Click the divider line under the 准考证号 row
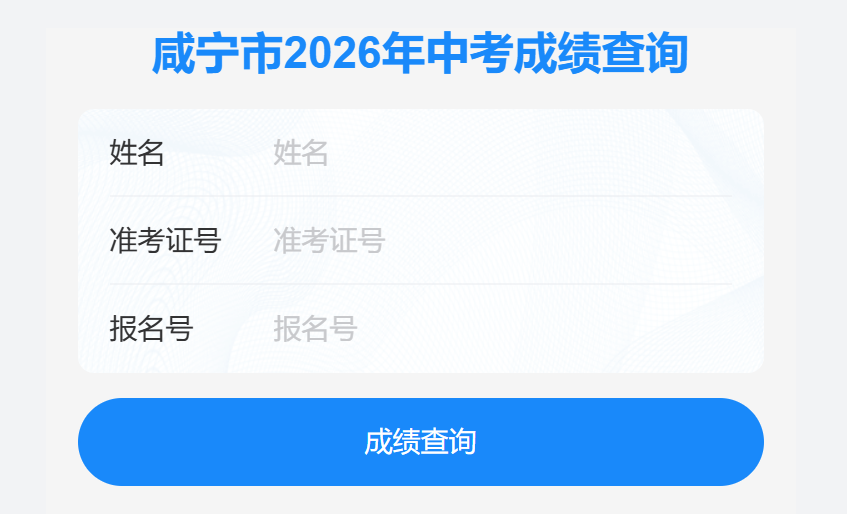Viewport: 847px width, 514px height. pyautogui.click(x=421, y=283)
